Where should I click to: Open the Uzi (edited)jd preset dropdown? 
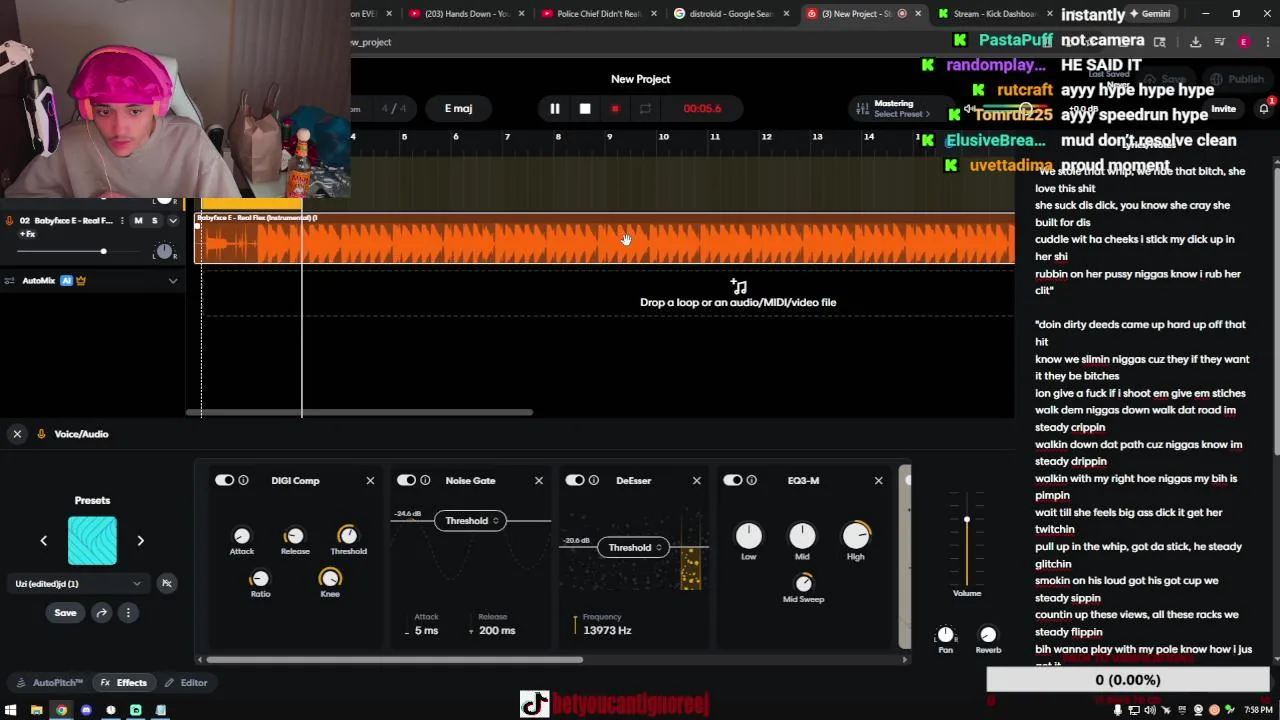coord(78,584)
